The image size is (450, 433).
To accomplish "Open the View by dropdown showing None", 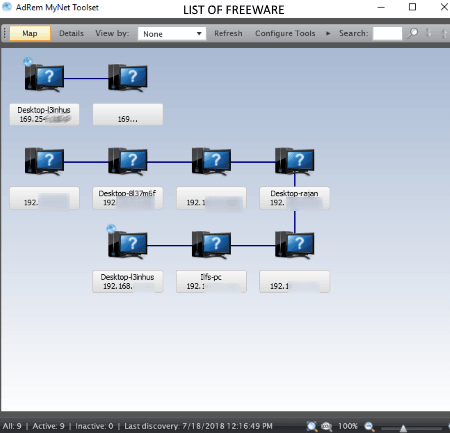I will point(172,34).
